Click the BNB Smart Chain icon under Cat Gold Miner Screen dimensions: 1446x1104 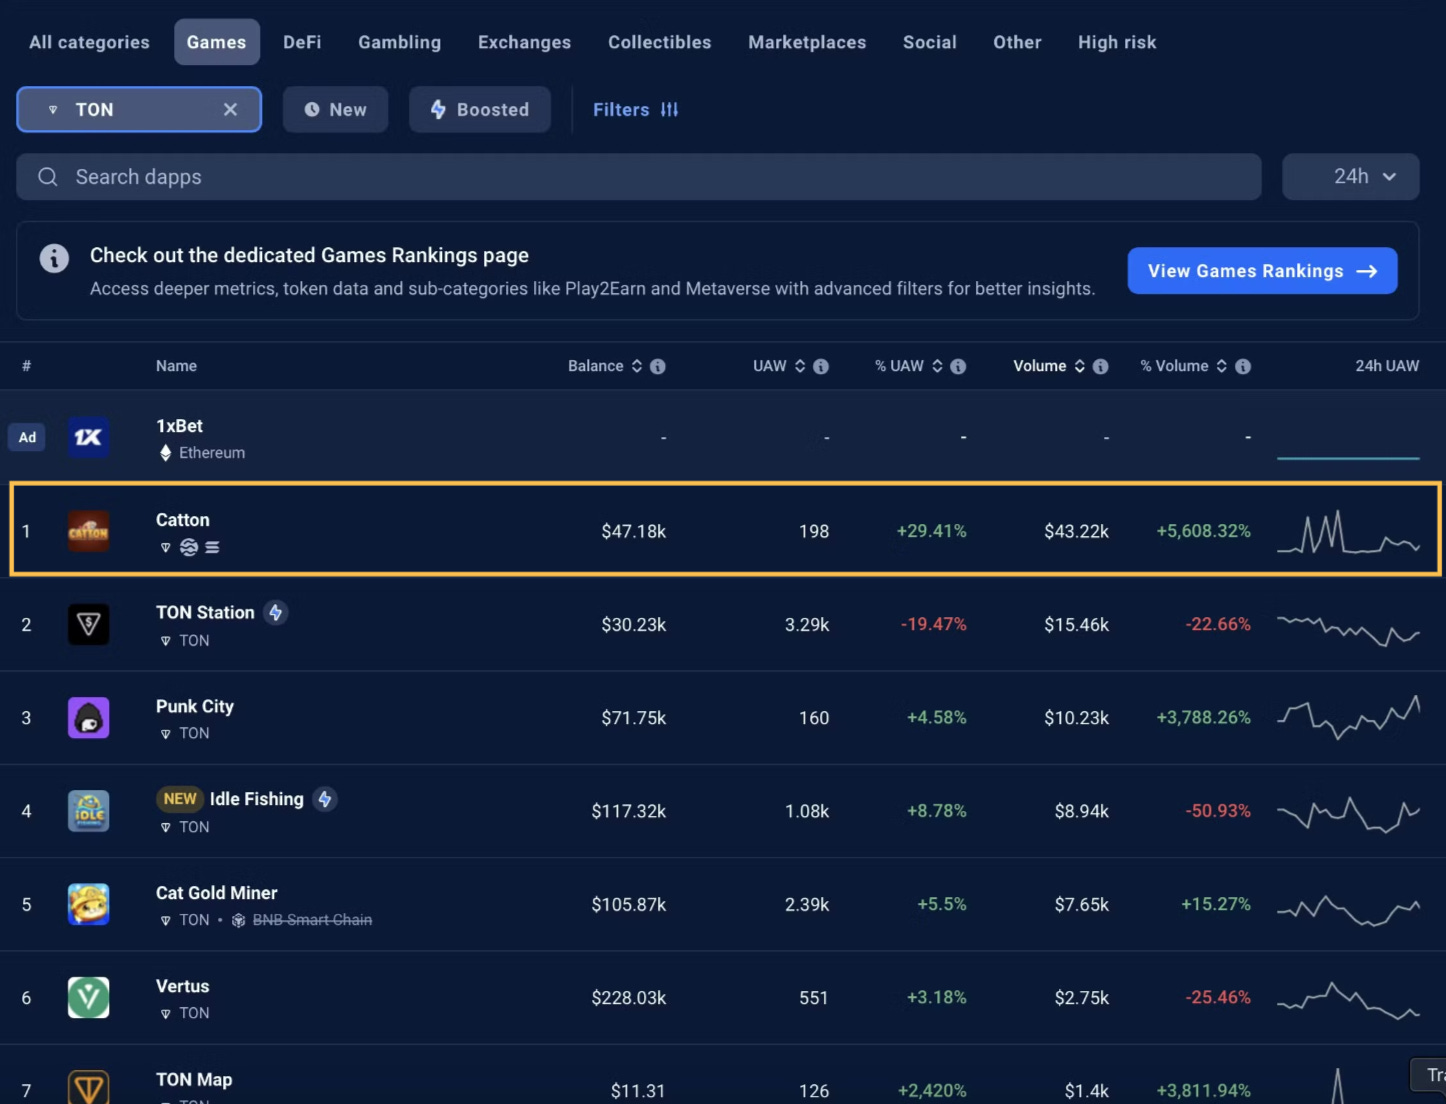[x=238, y=920]
